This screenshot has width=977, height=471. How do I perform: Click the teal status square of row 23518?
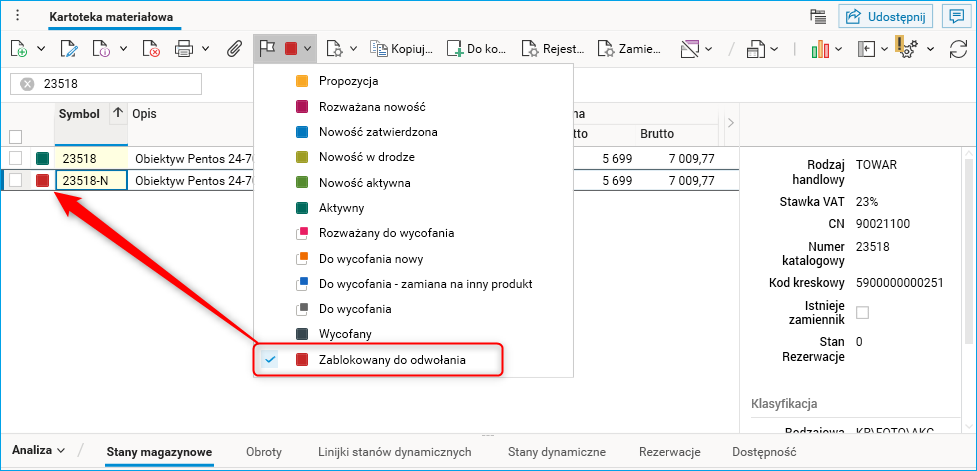pos(42,158)
